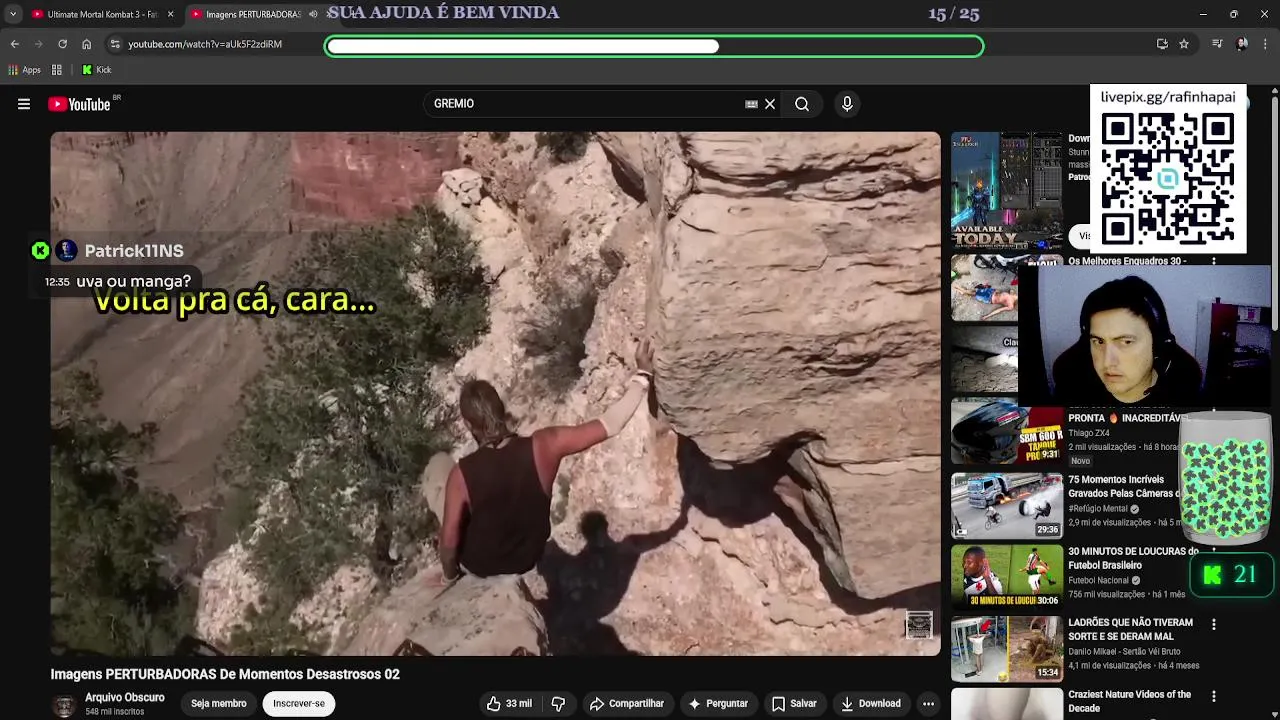Click the browser address bar URL
Image resolution: width=1280 pixels, height=720 pixels.
pyautogui.click(x=205, y=44)
